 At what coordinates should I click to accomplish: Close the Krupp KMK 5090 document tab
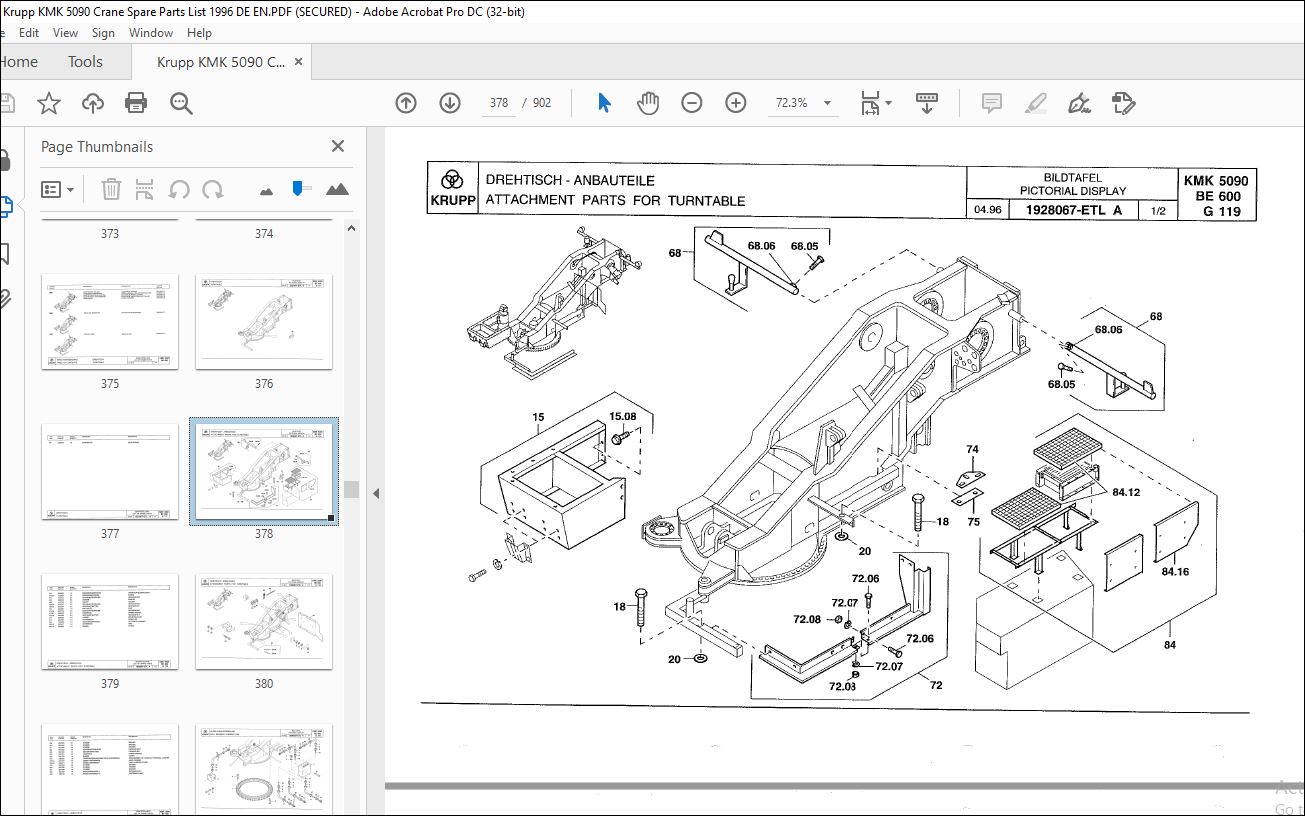[x=297, y=62]
